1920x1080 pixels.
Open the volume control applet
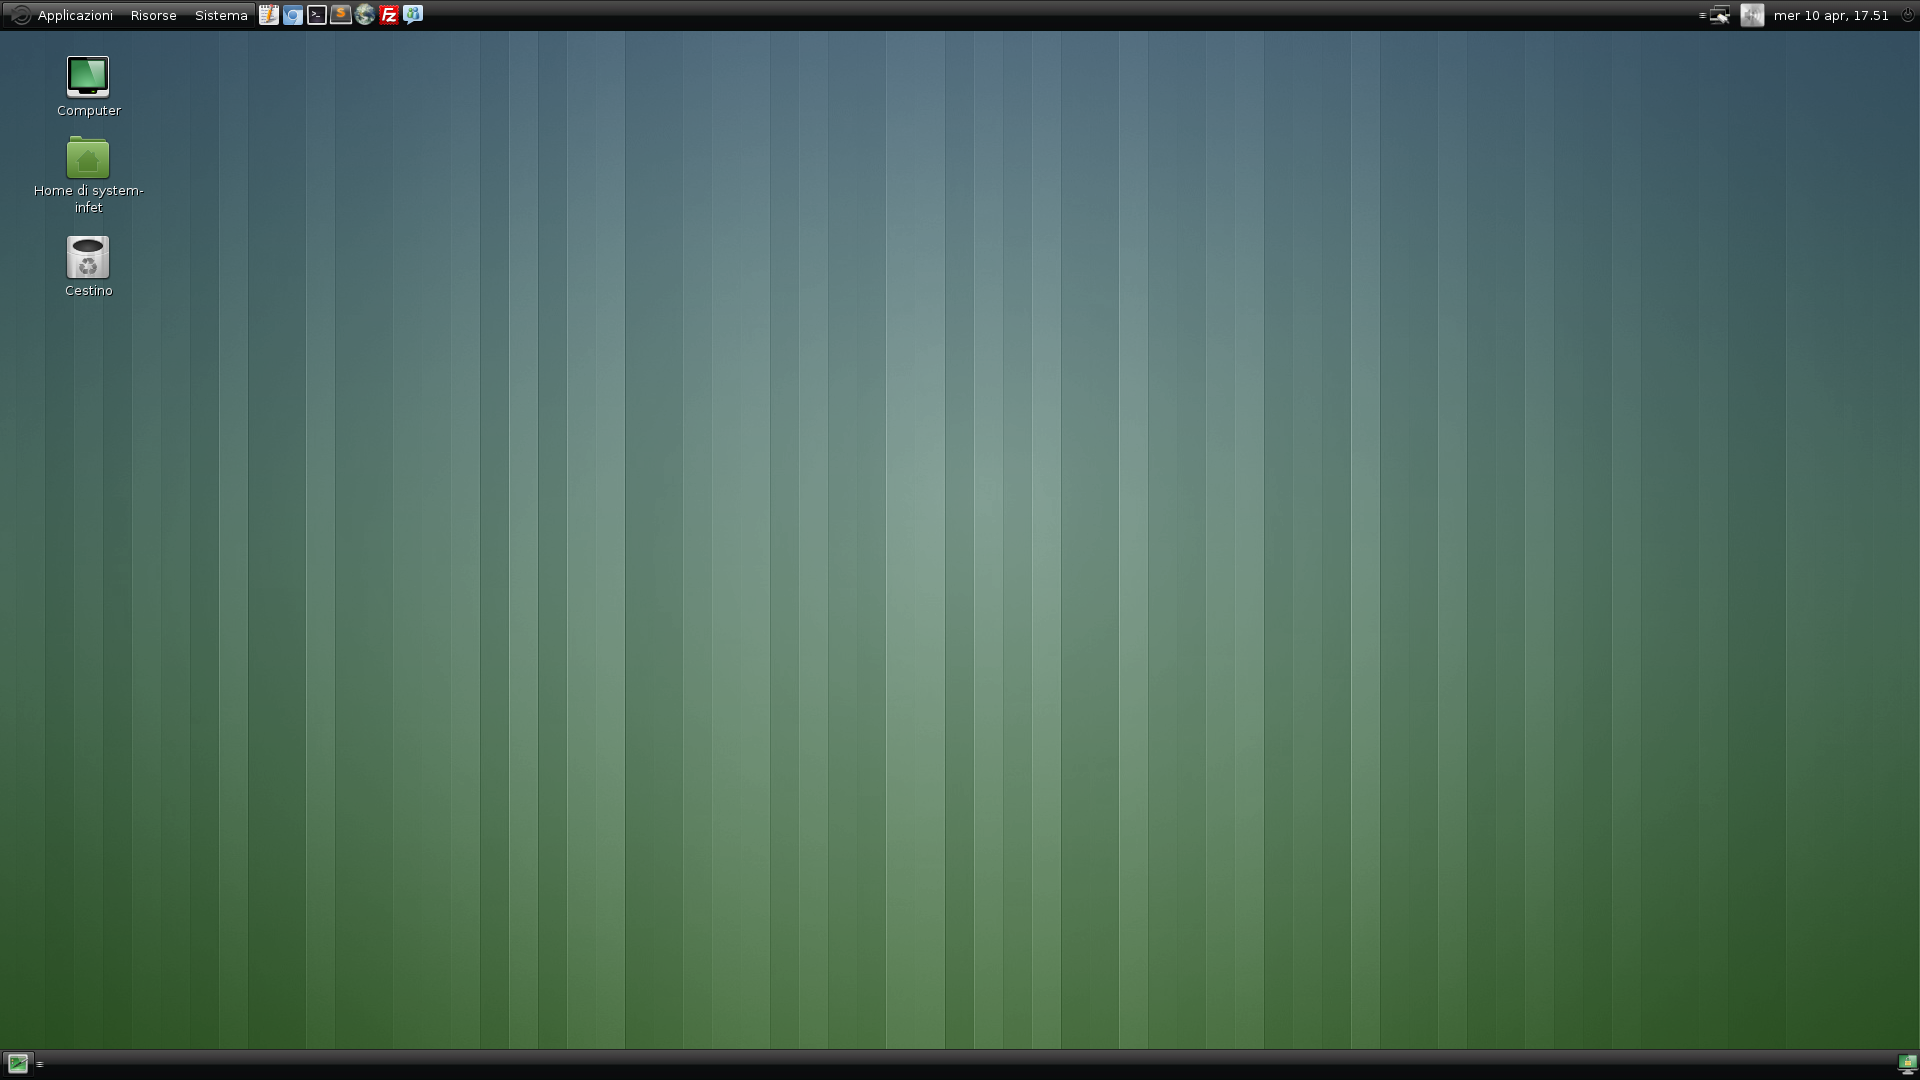1752,15
